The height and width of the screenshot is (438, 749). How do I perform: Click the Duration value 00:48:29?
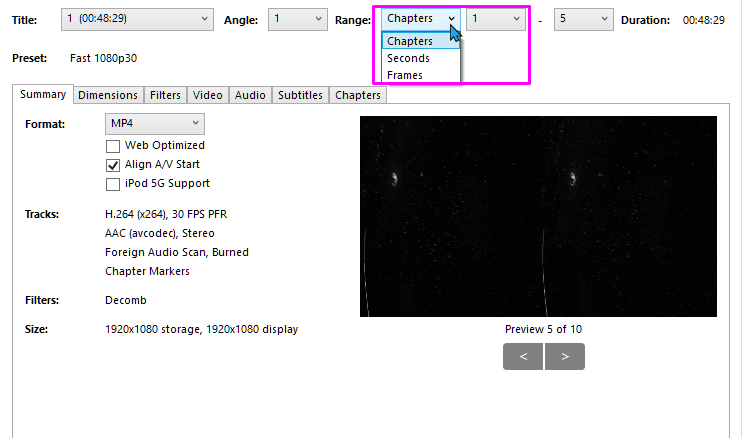pos(704,20)
